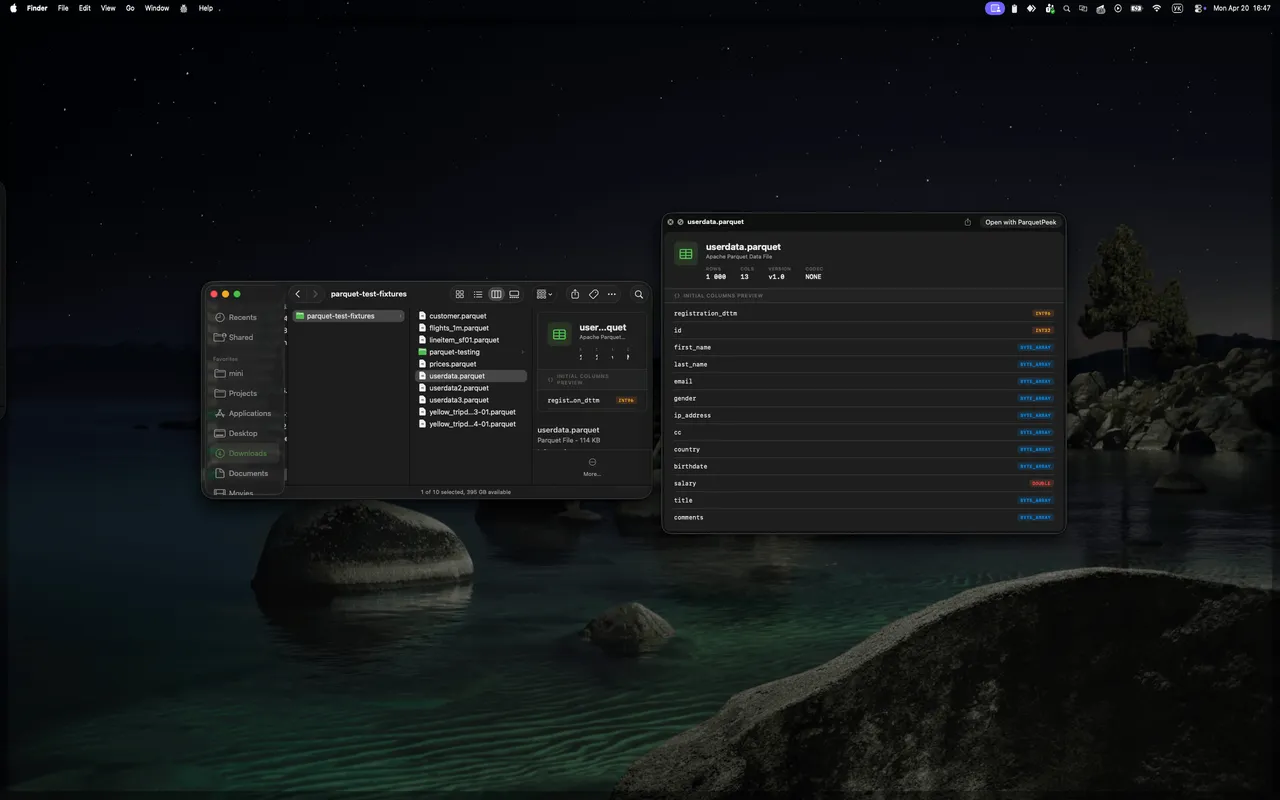Open the mini folder in sidebar
The image size is (1280, 800).
[236, 373]
